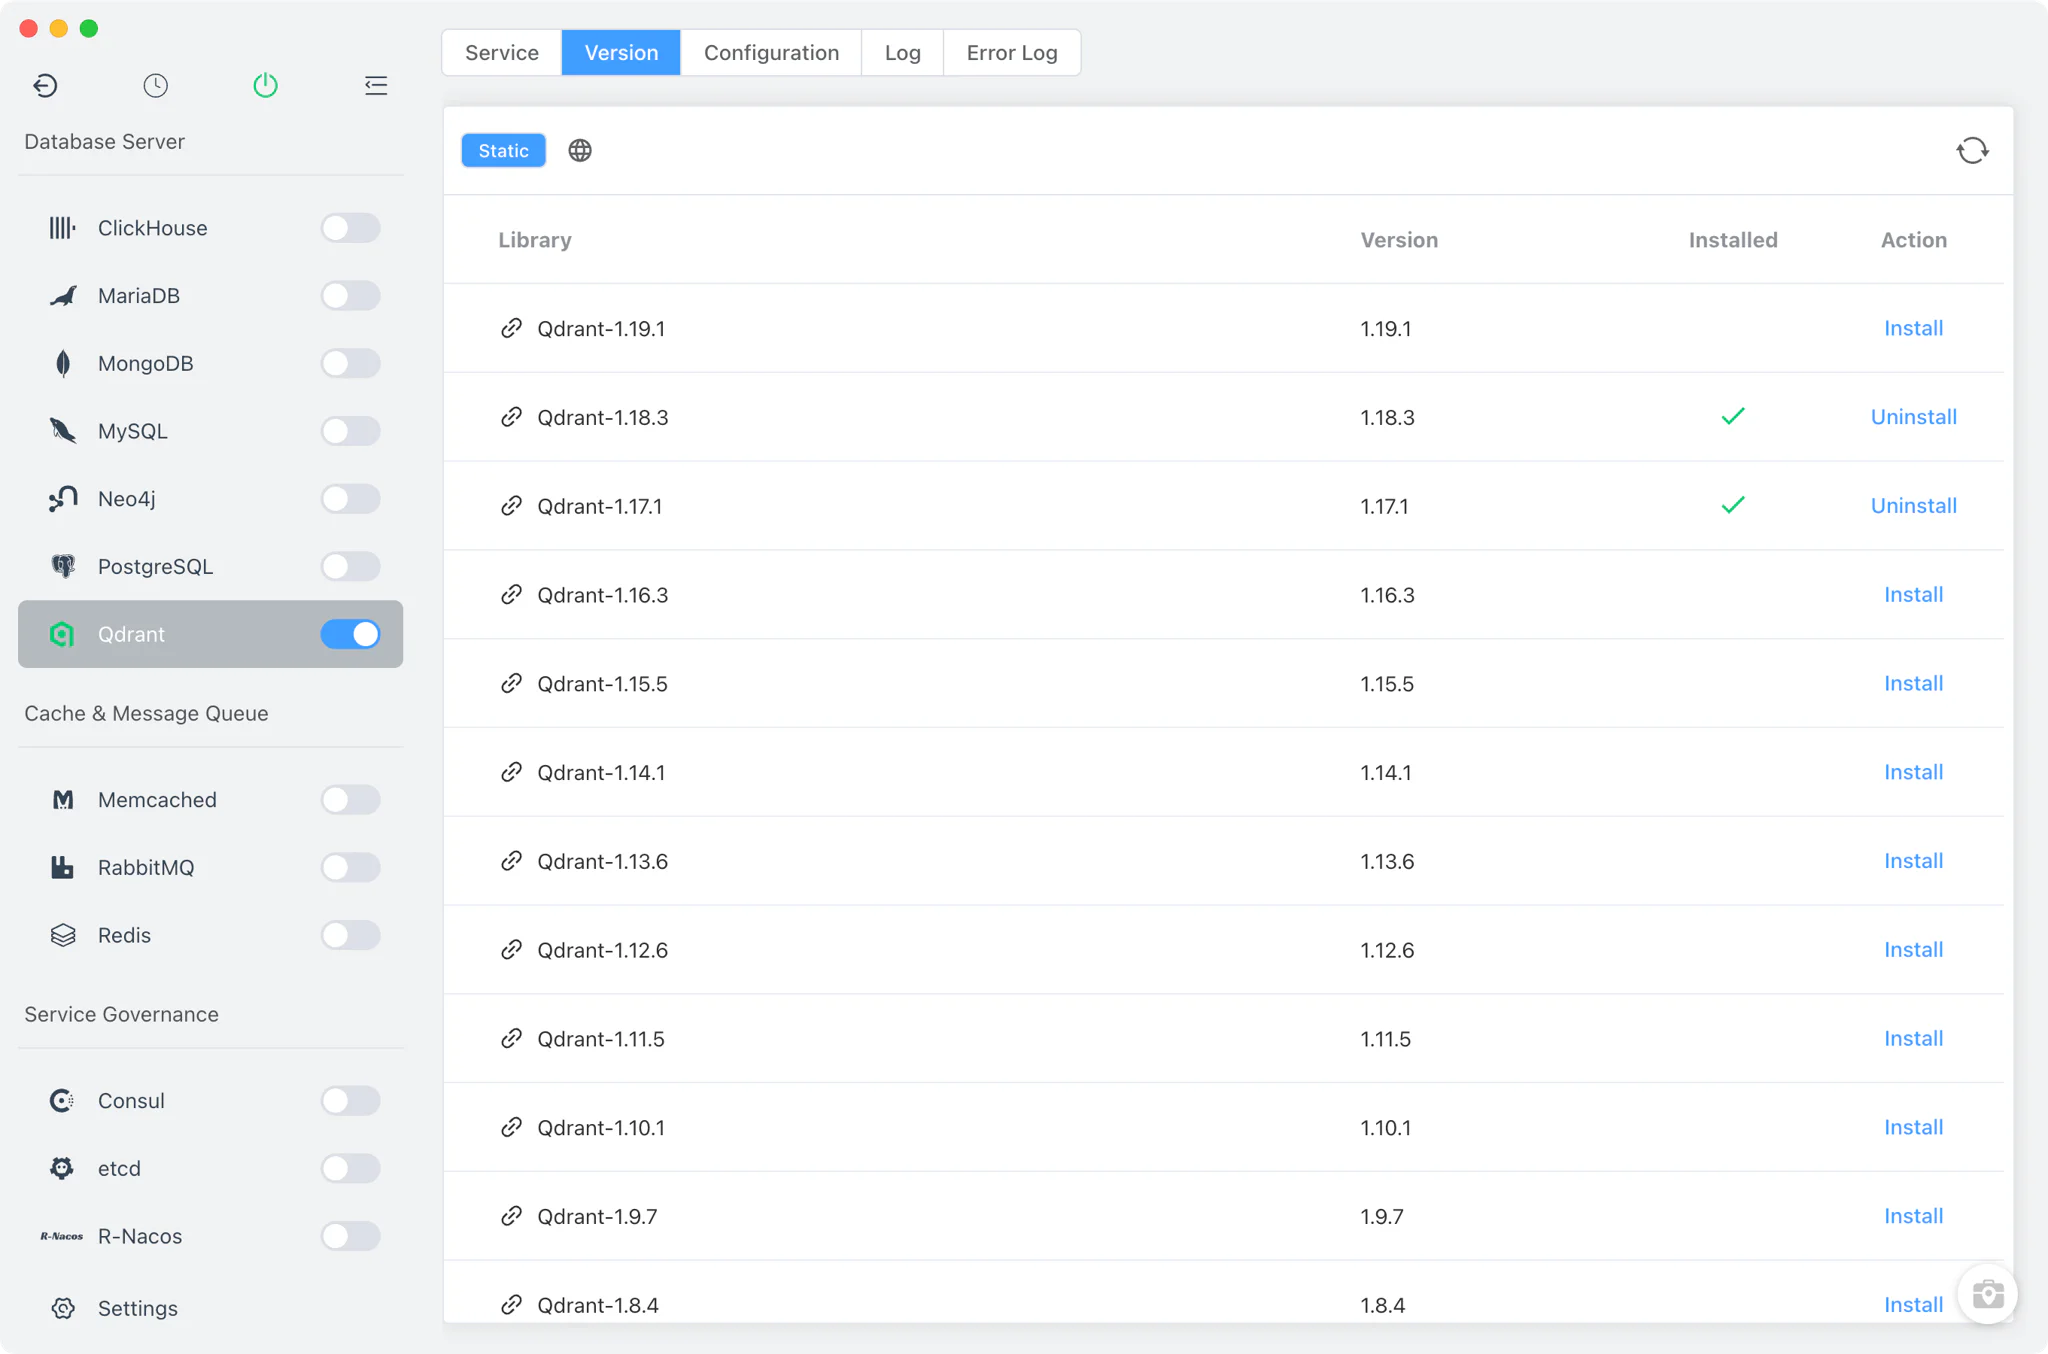
Task: Click the Static button
Action: pos(503,151)
